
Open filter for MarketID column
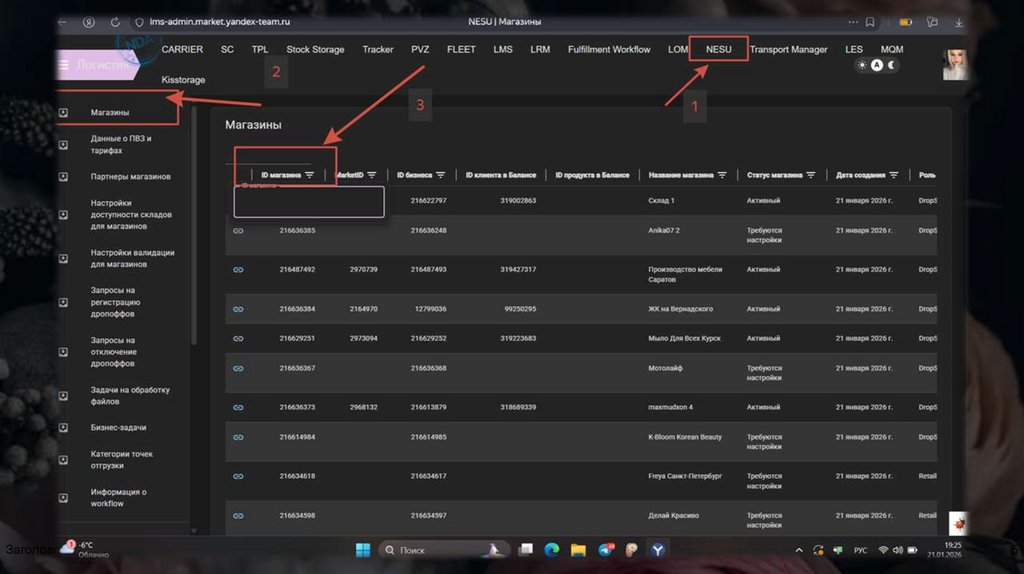[372, 175]
